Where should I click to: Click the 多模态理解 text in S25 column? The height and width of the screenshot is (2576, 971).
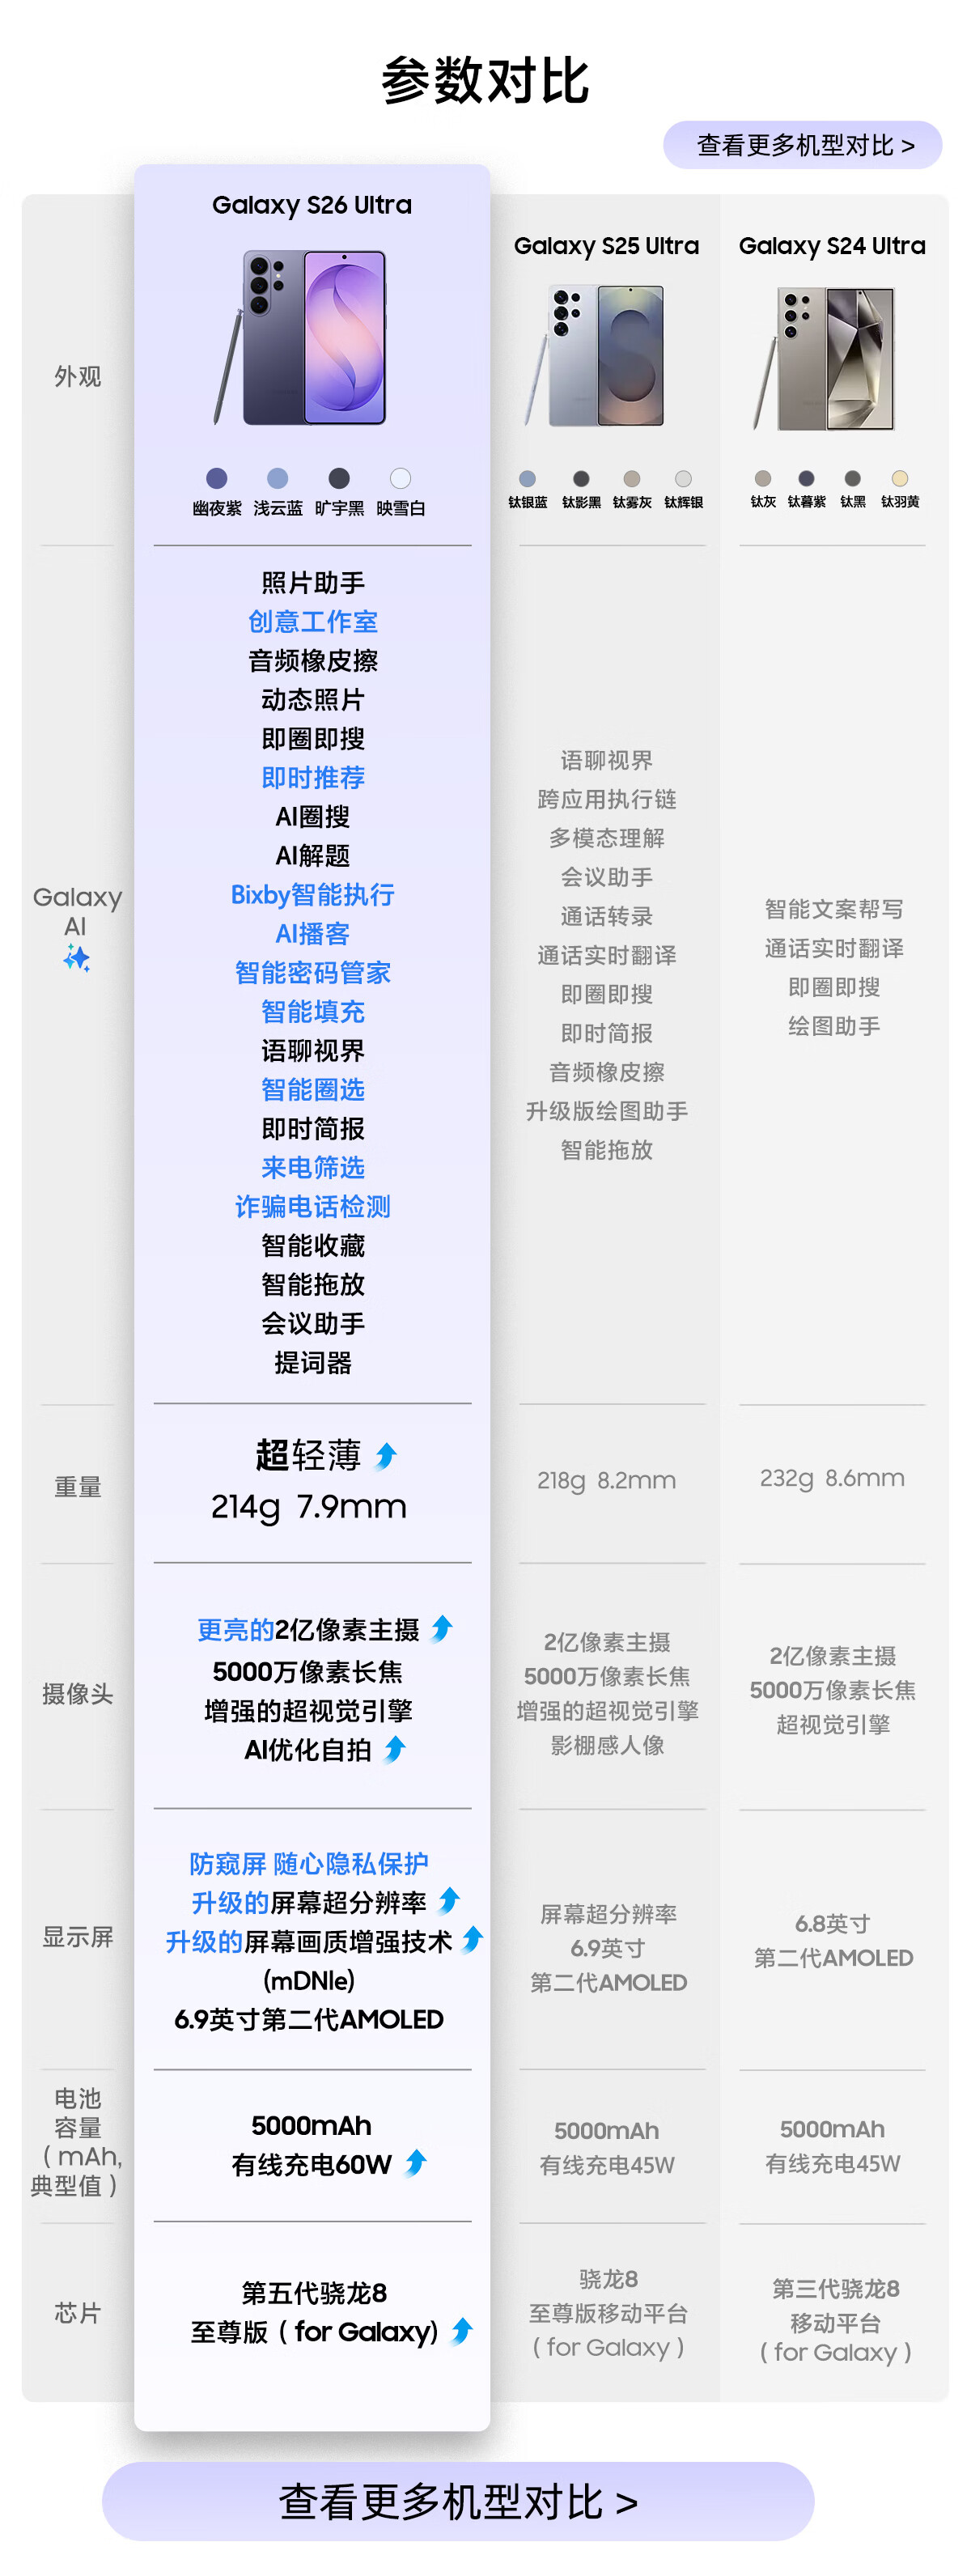click(x=607, y=839)
